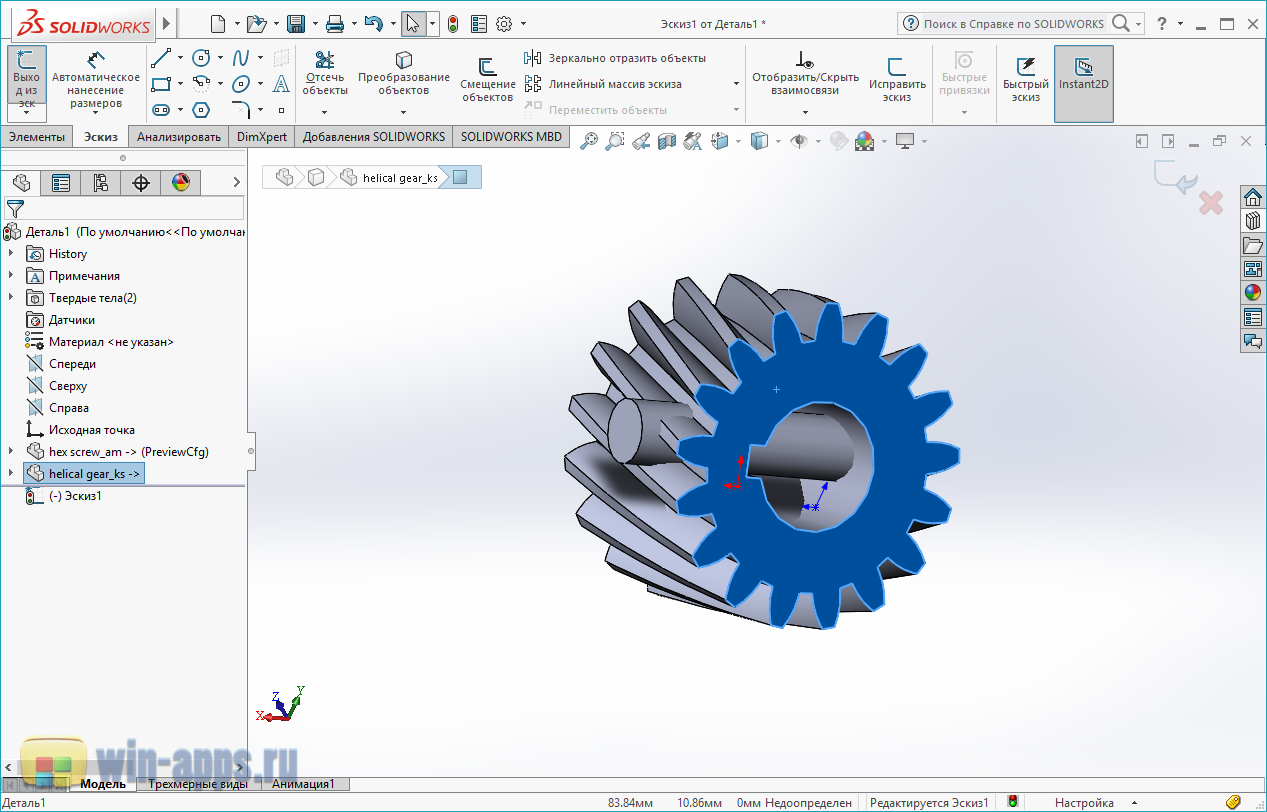Toggle Hide/Show Items eye icon

798,141
